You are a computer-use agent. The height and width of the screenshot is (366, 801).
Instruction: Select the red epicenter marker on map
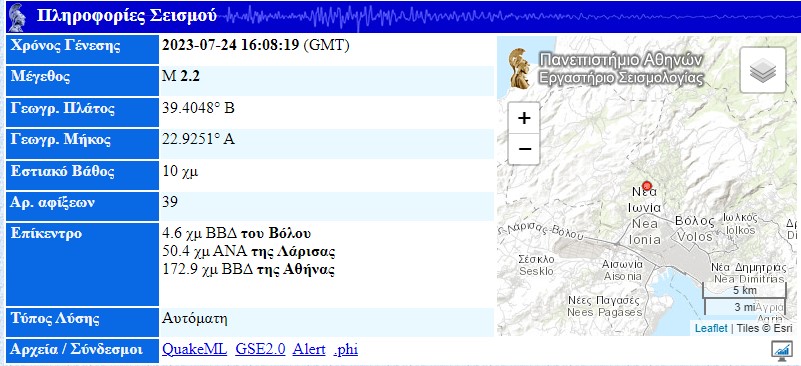click(647, 186)
